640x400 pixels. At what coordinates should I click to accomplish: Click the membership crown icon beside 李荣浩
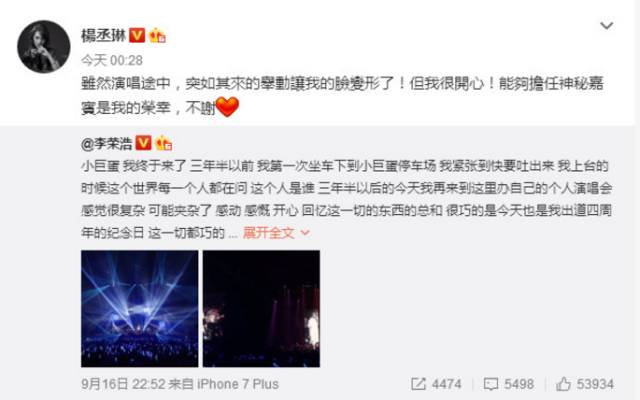[x=163, y=143]
